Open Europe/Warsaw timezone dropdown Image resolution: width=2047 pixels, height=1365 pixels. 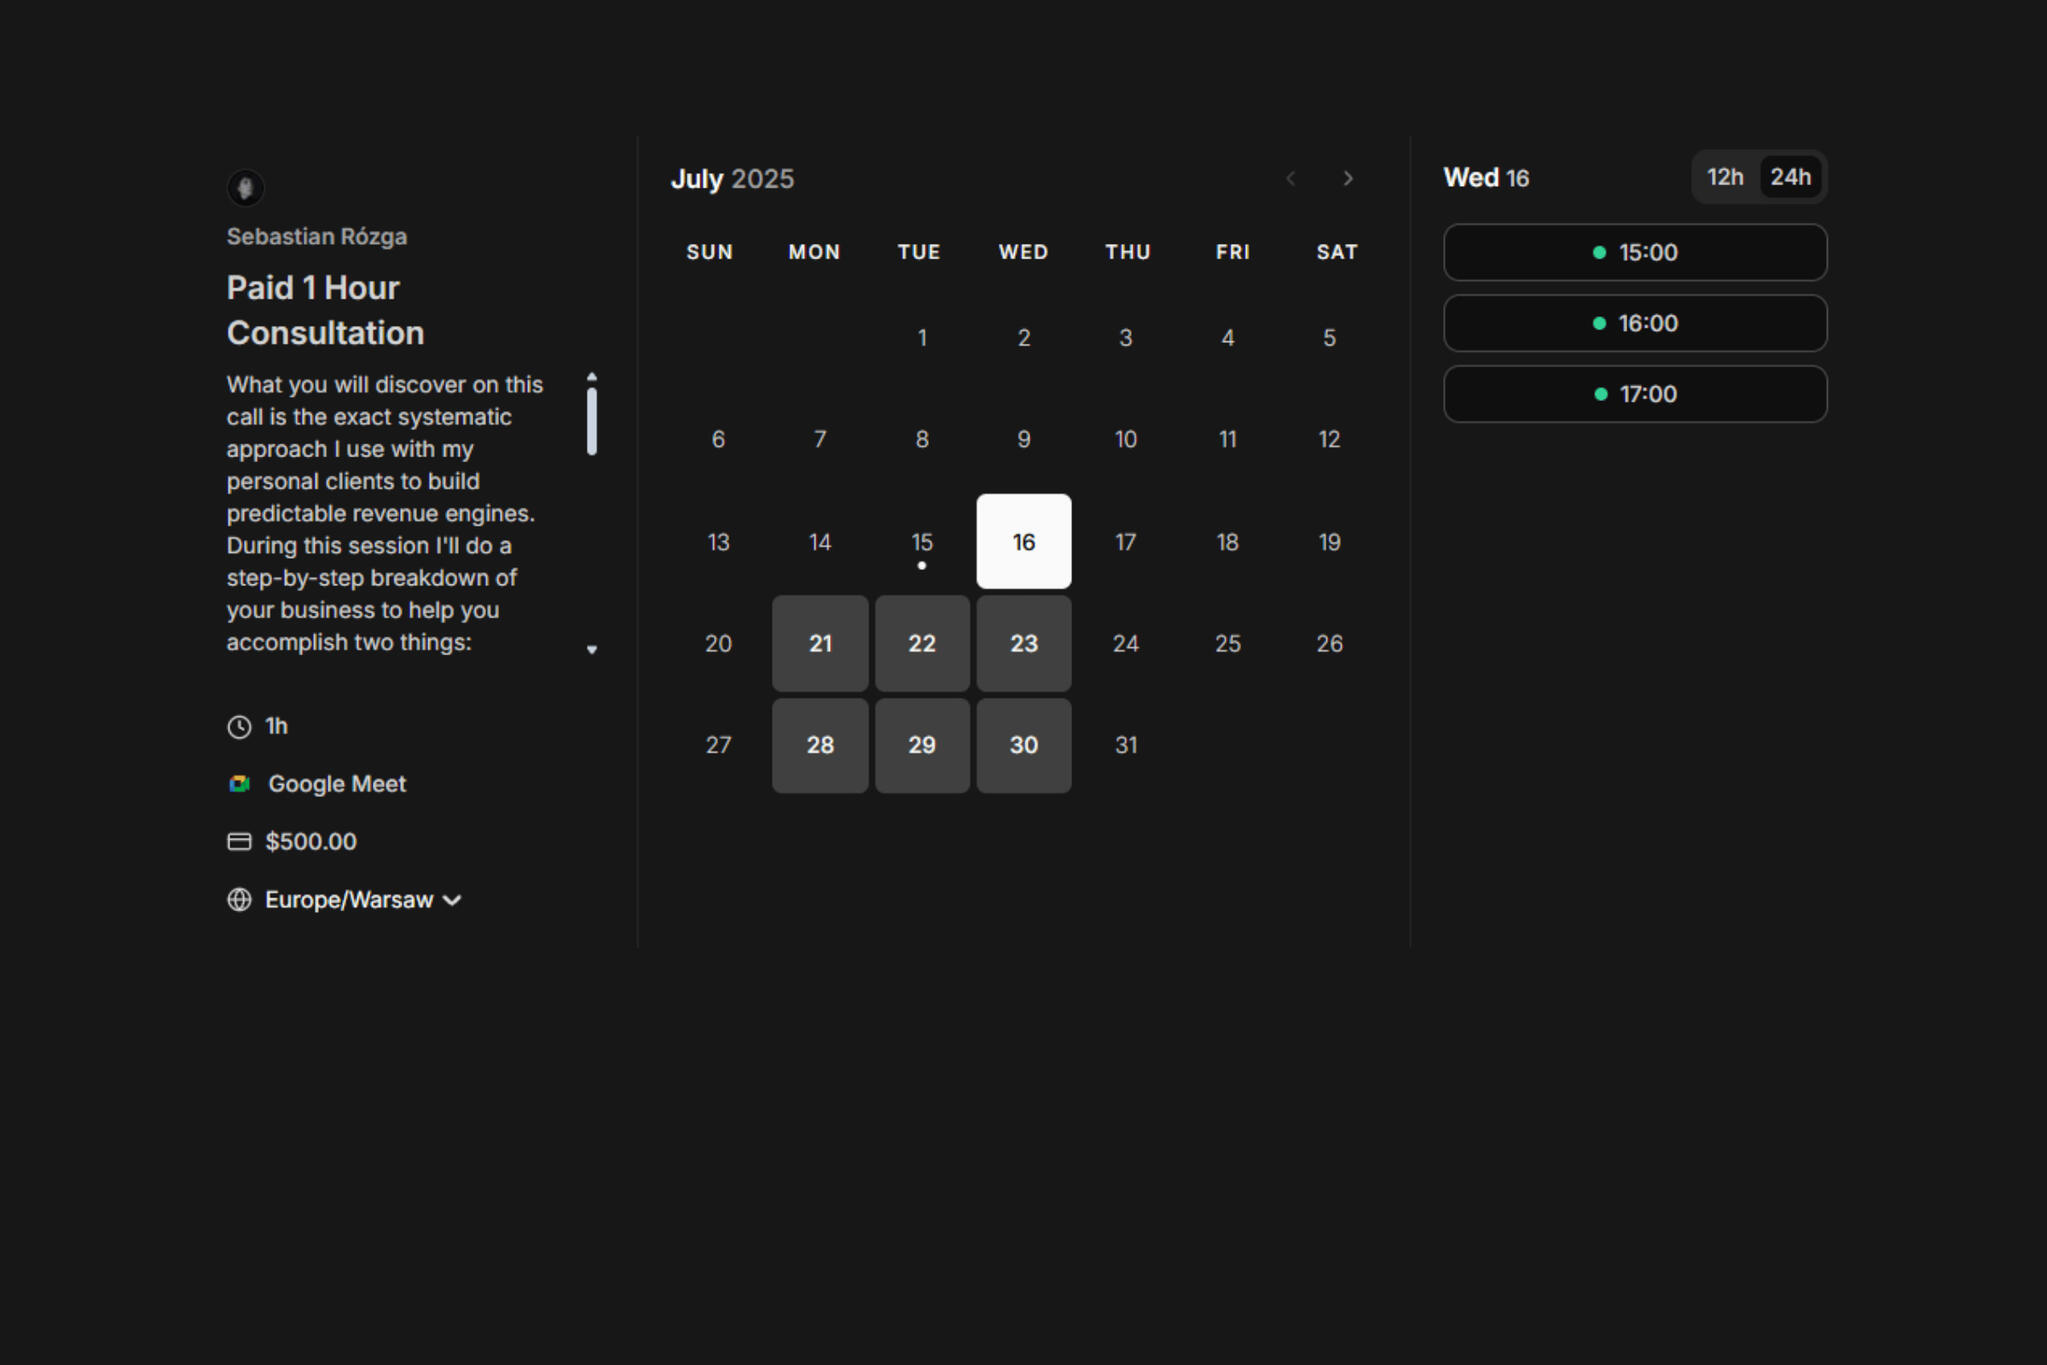click(362, 900)
